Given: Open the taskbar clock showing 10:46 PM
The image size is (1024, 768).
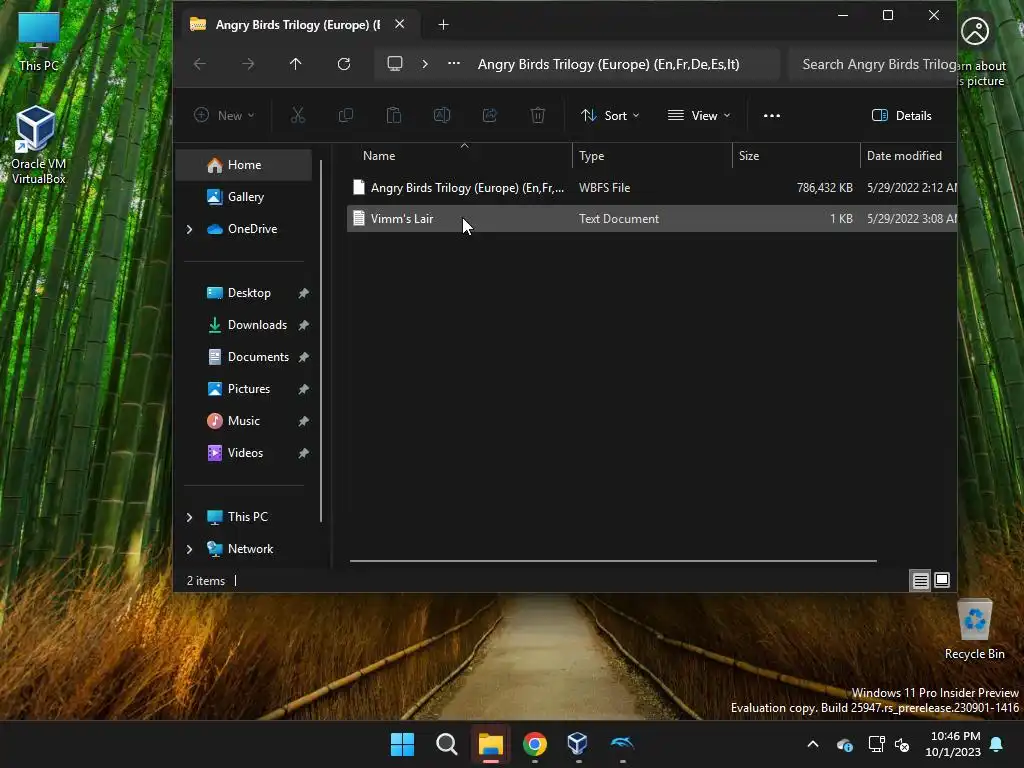Looking at the screenshot, I should [954, 744].
